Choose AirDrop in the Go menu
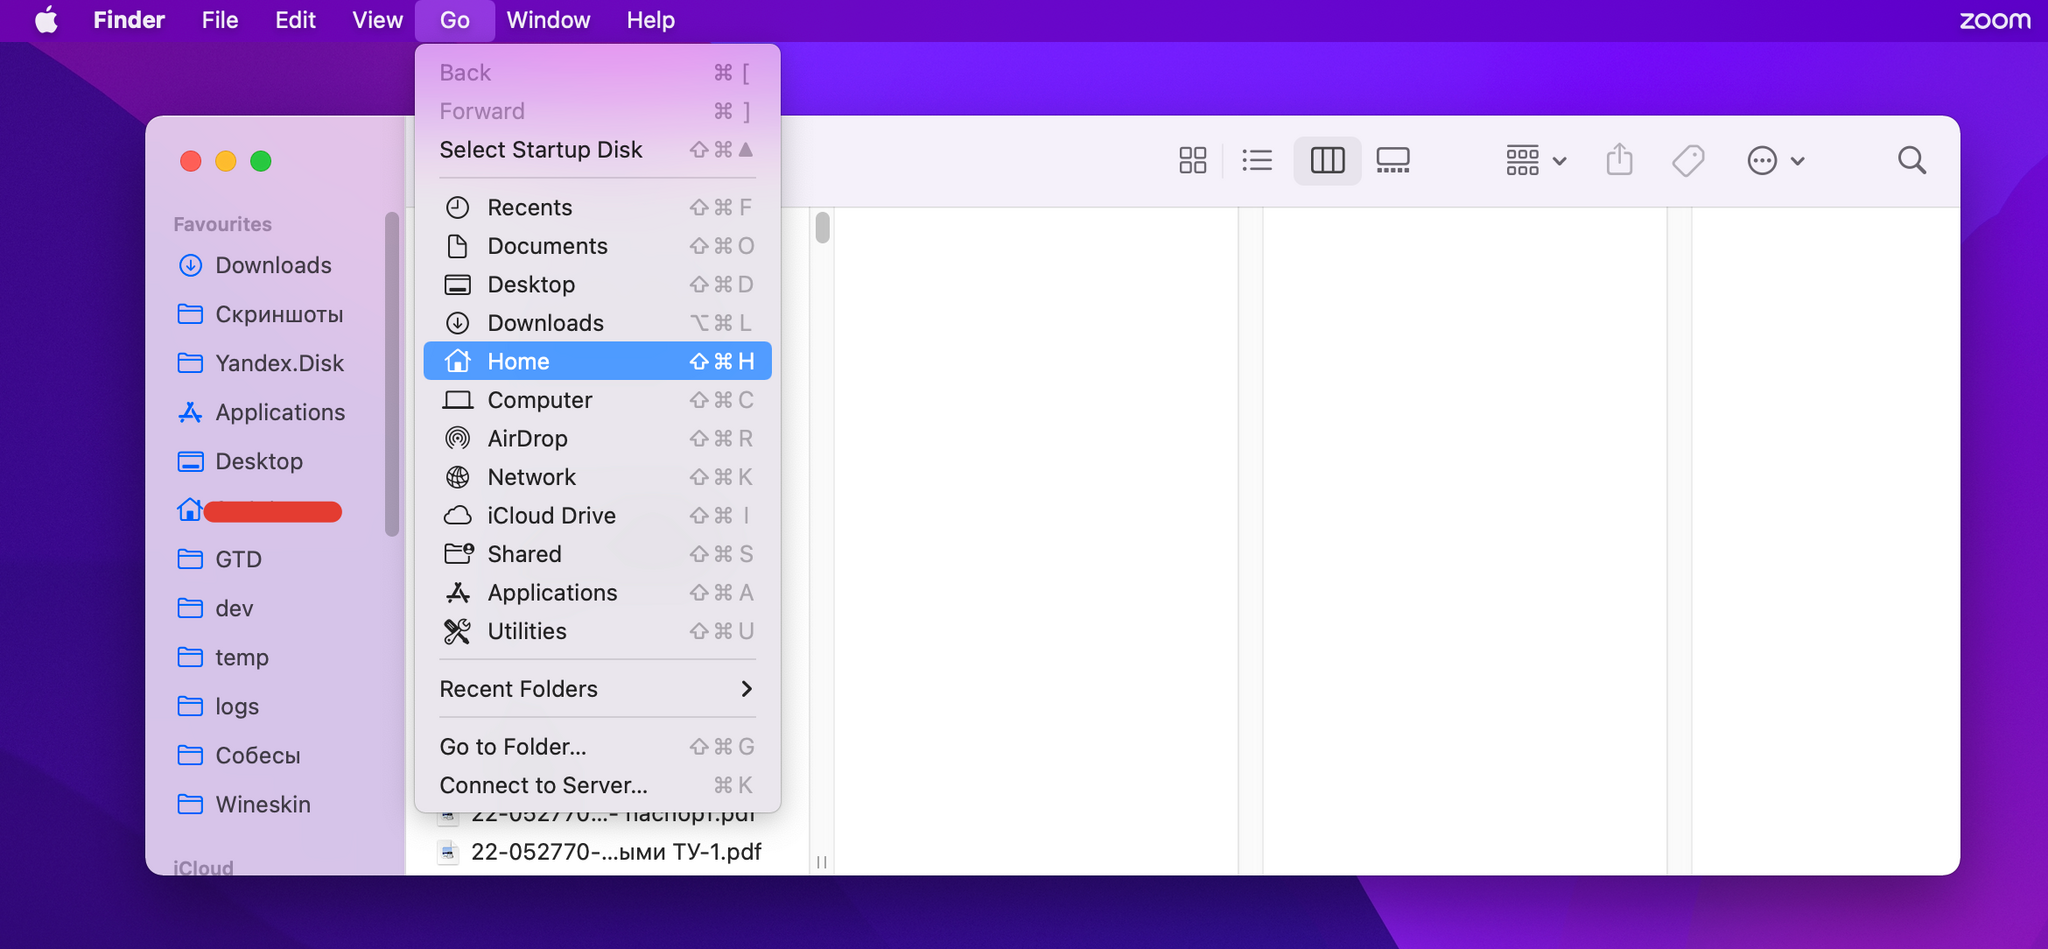This screenshot has width=2048, height=949. [x=597, y=438]
